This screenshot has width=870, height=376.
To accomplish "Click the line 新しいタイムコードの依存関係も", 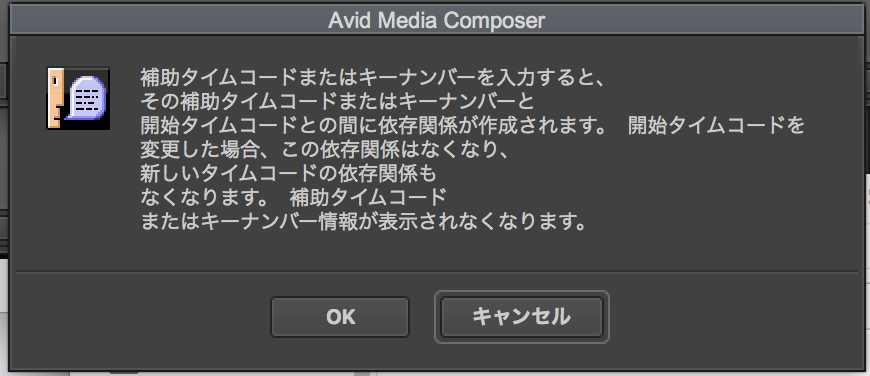I will coord(289,174).
